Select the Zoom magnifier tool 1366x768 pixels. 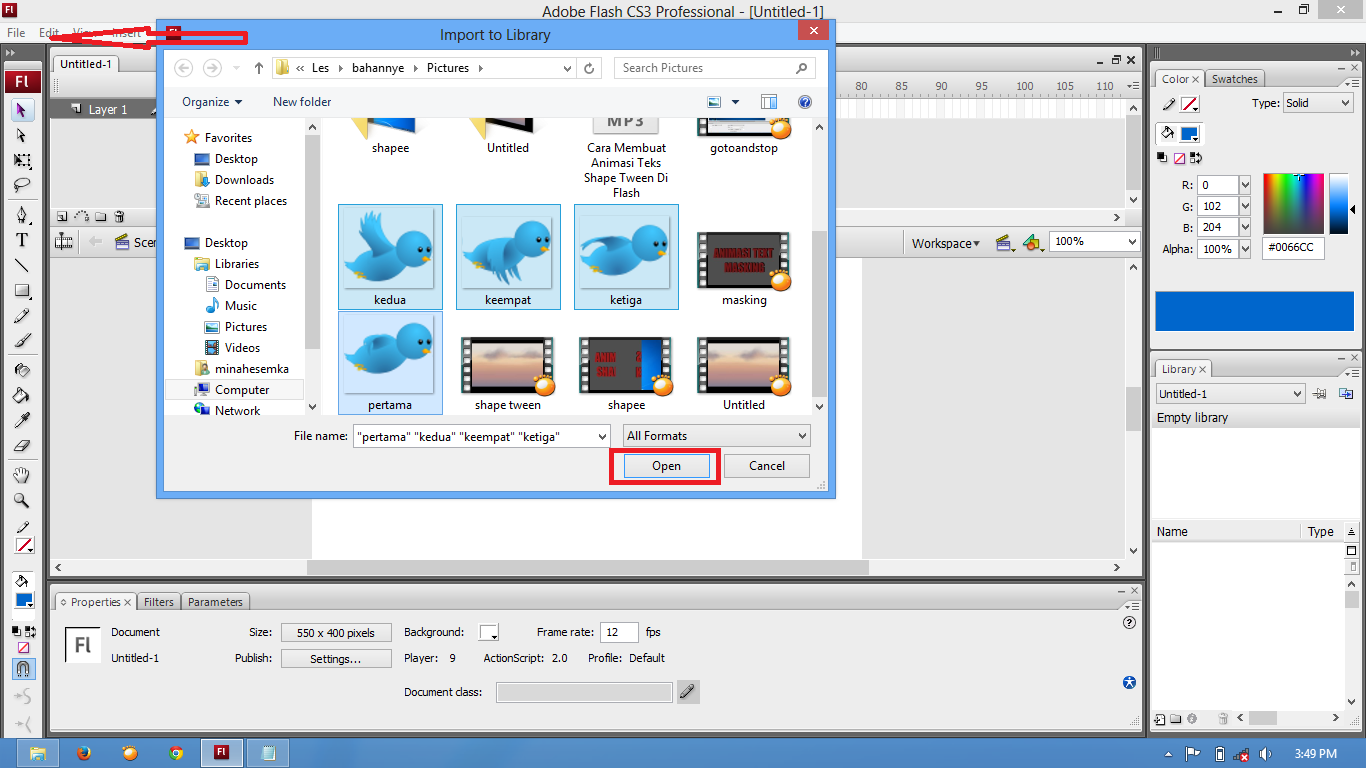point(22,501)
